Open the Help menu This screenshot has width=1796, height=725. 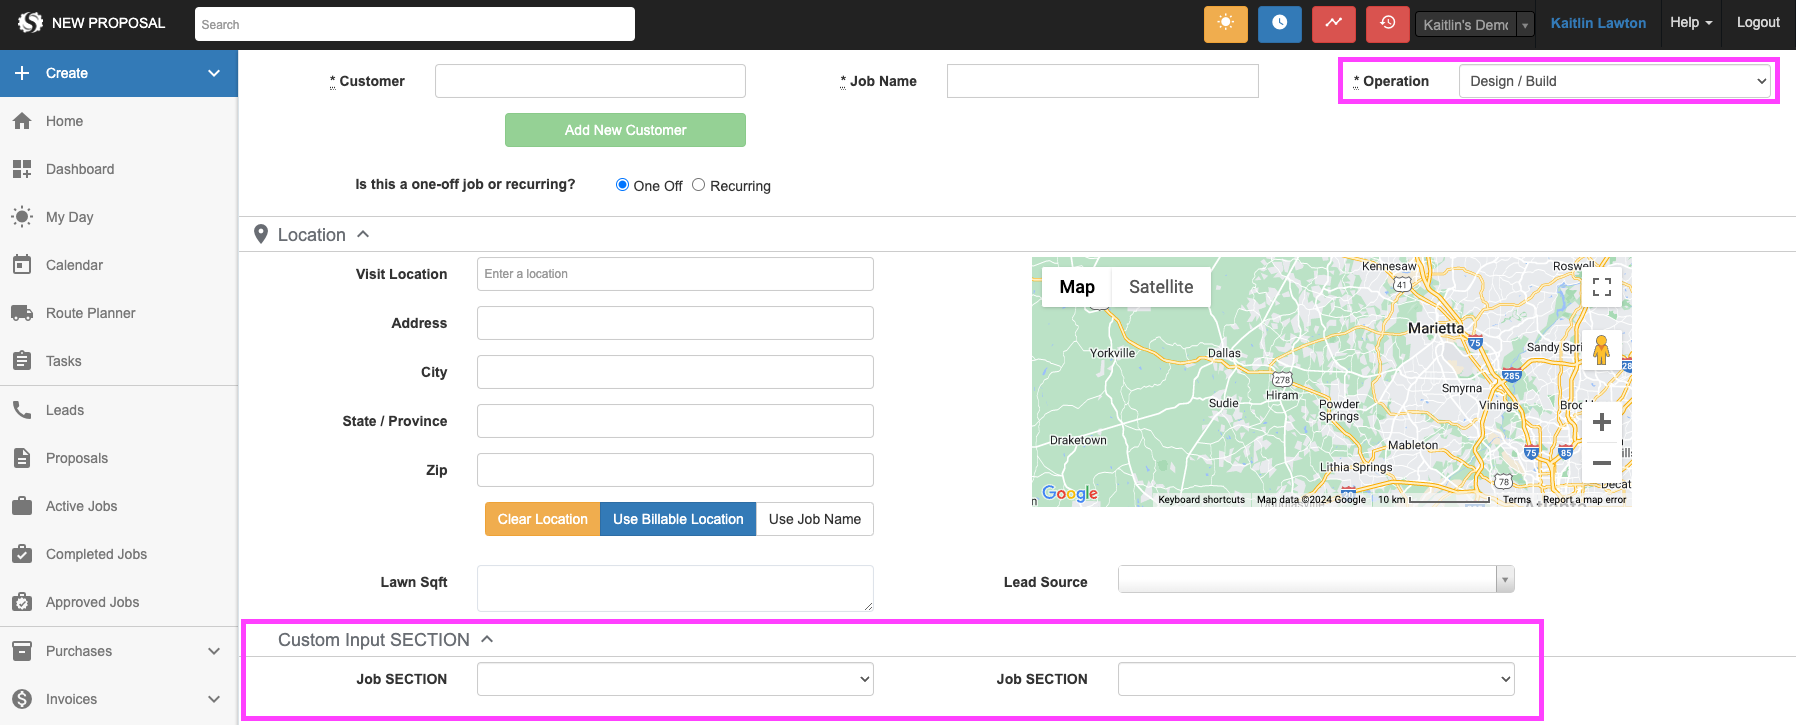tap(1690, 23)
